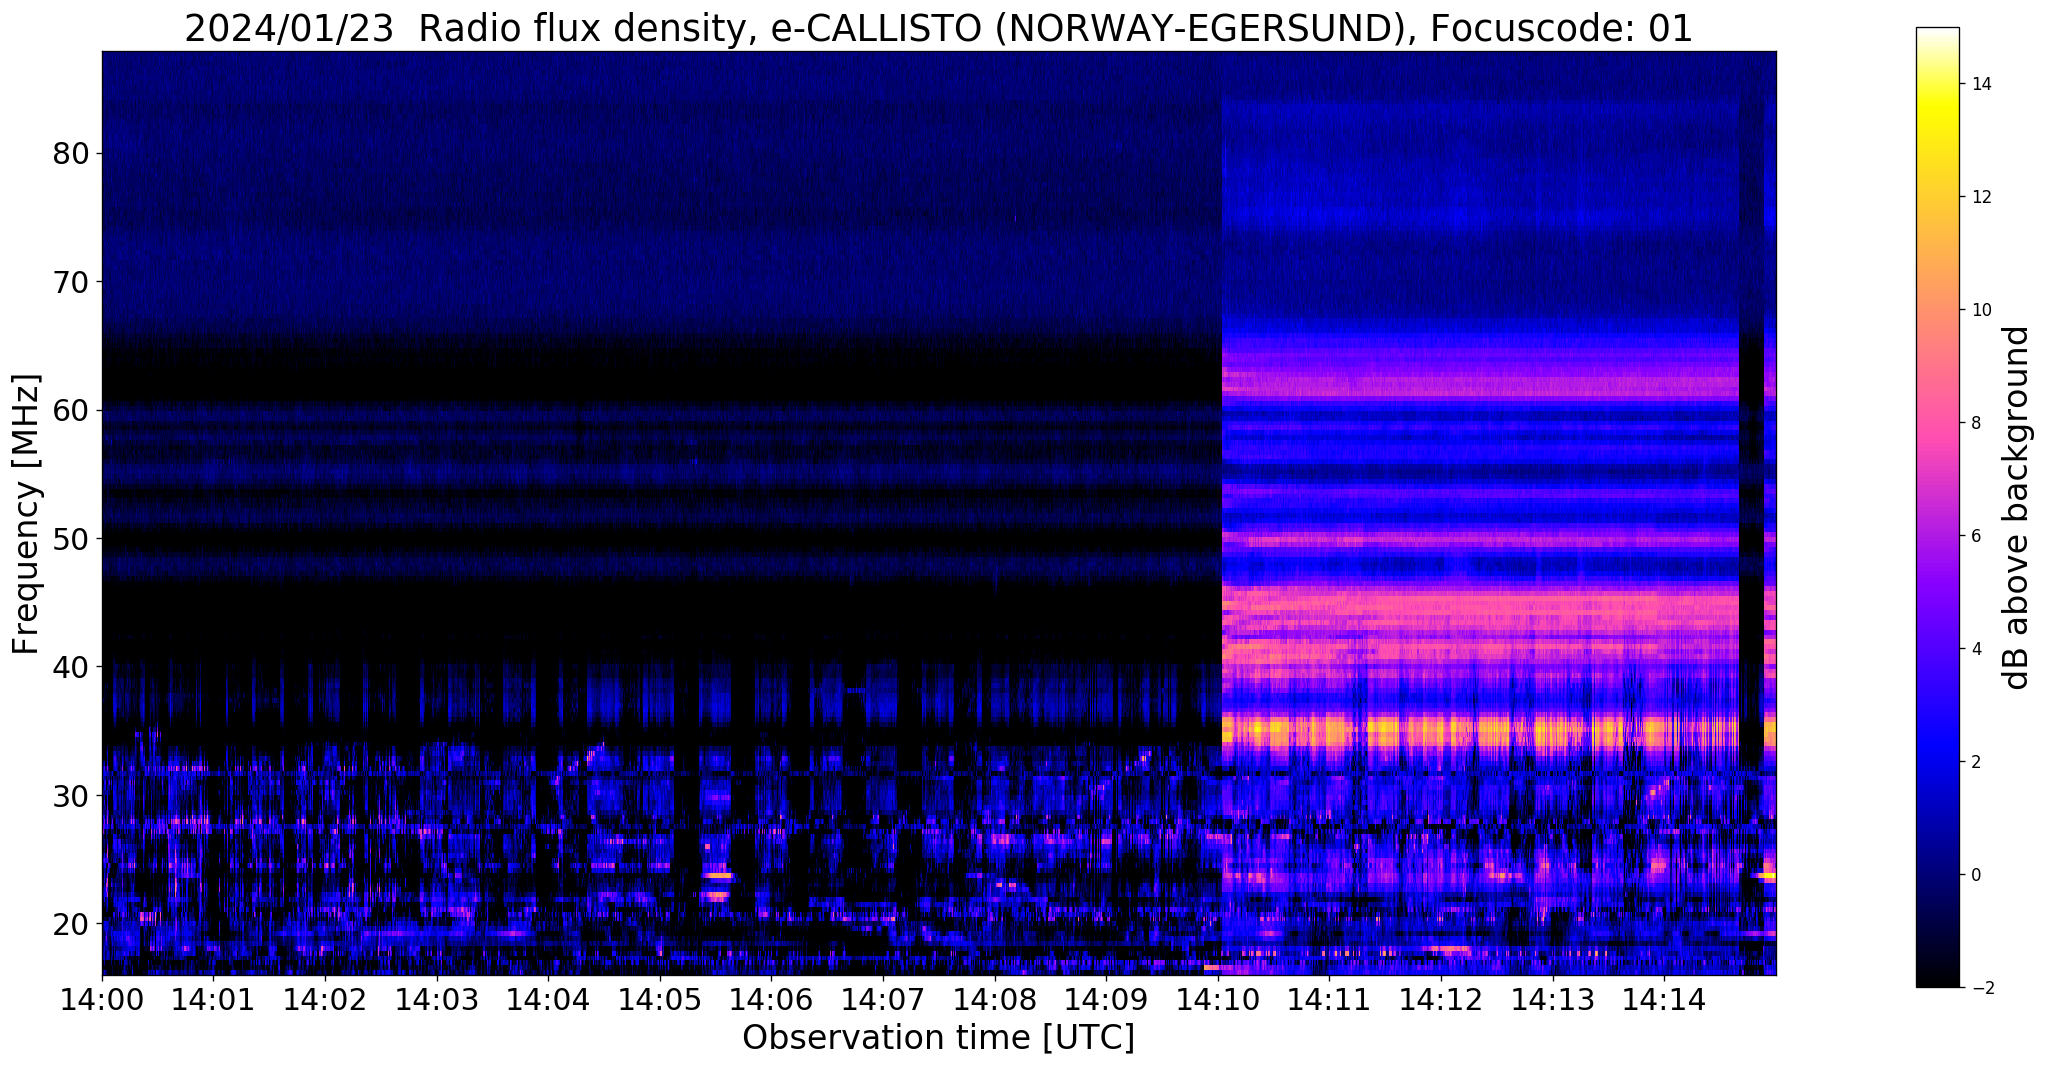Click the 30 MHz frequency tick label
This screenshot has width=2047, height=1067.
pyautogui.click(x=69, y=795)
